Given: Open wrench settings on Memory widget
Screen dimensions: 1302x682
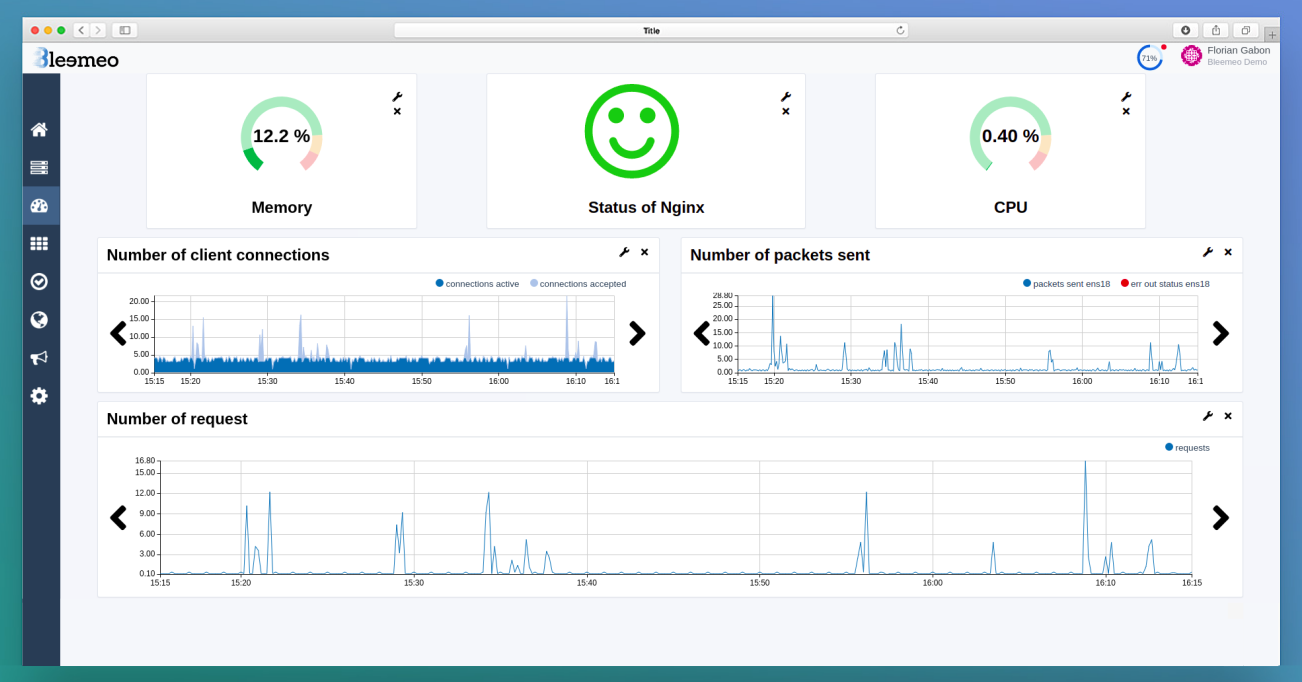Looking at the screenshot, I should [x=397, y=97].
